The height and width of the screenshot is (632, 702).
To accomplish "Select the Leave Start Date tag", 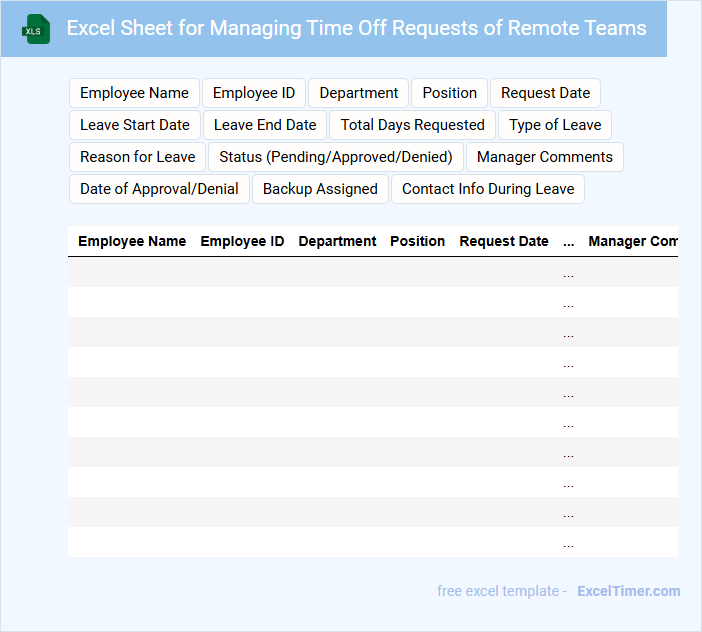I will coord(135,125).
